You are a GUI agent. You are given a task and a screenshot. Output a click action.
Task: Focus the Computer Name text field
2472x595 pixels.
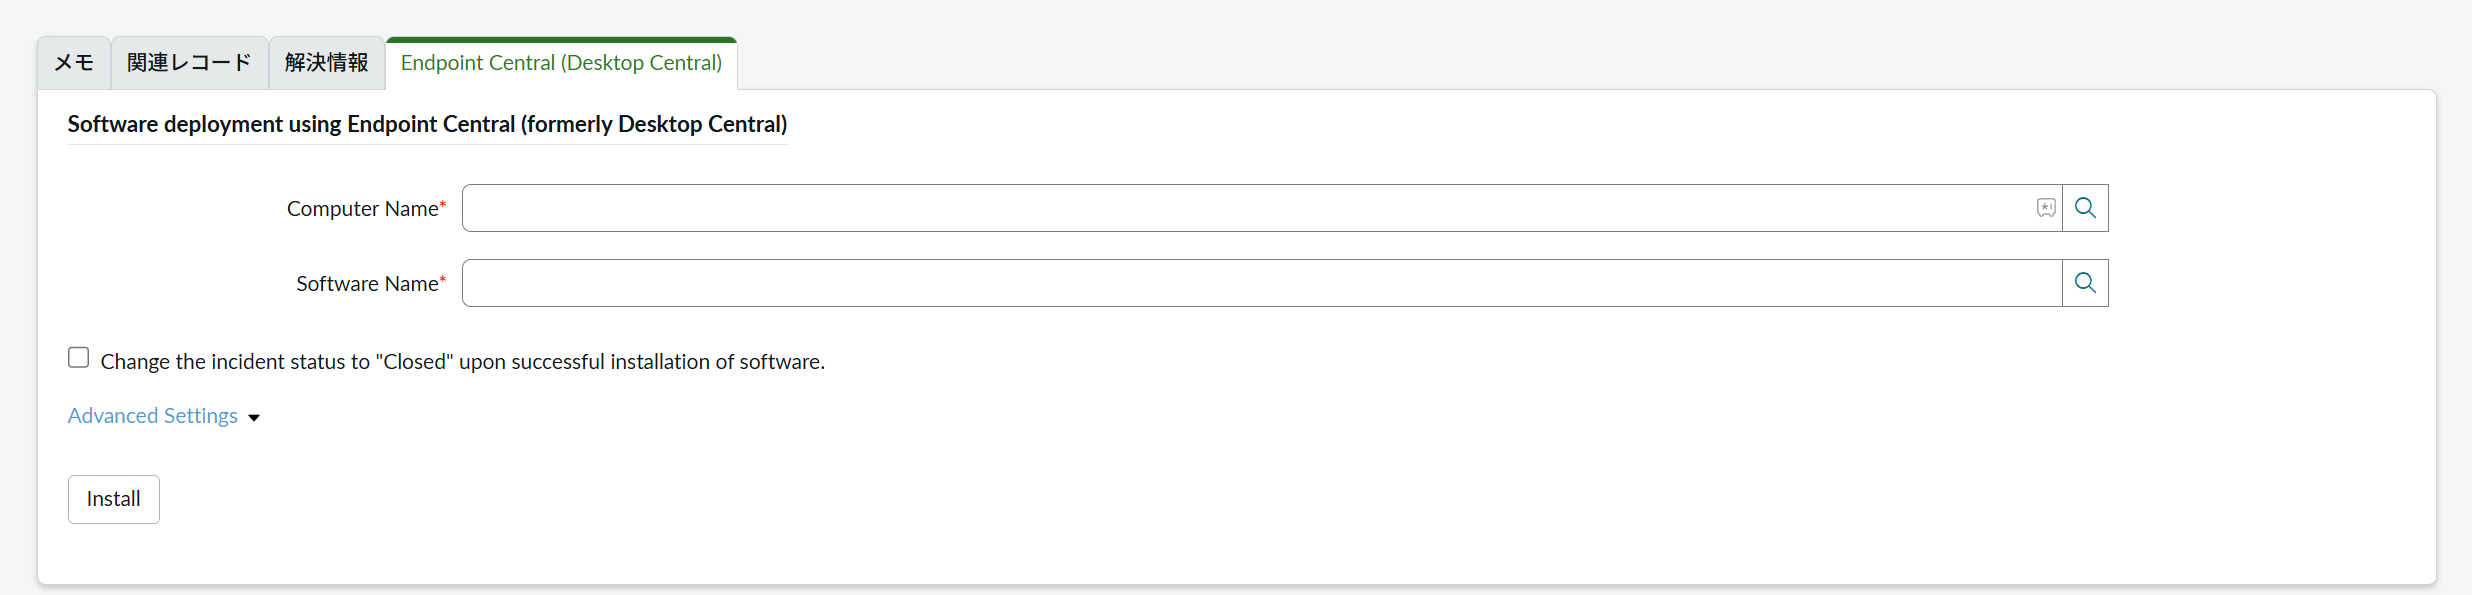[x=1245, y=208]
